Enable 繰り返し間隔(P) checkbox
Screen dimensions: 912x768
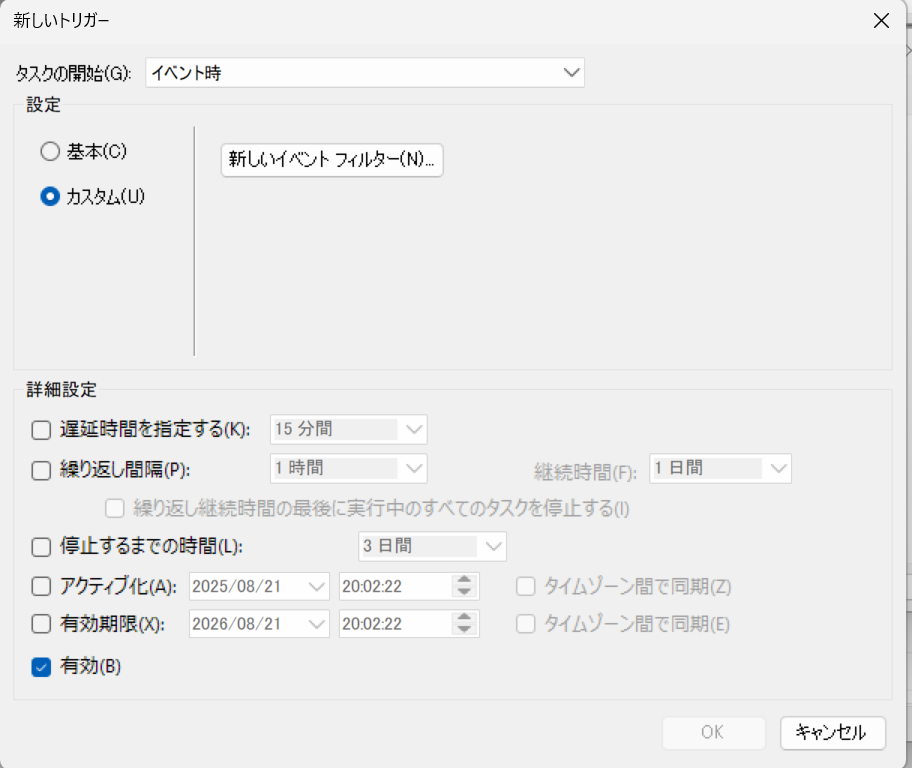[x=41, y=470]
